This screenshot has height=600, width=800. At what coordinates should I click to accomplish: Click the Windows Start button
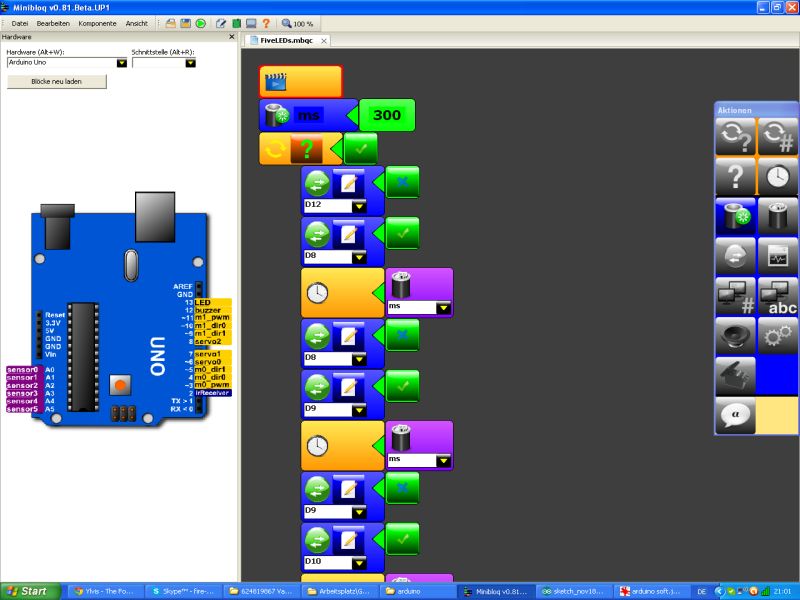(30, 591)
